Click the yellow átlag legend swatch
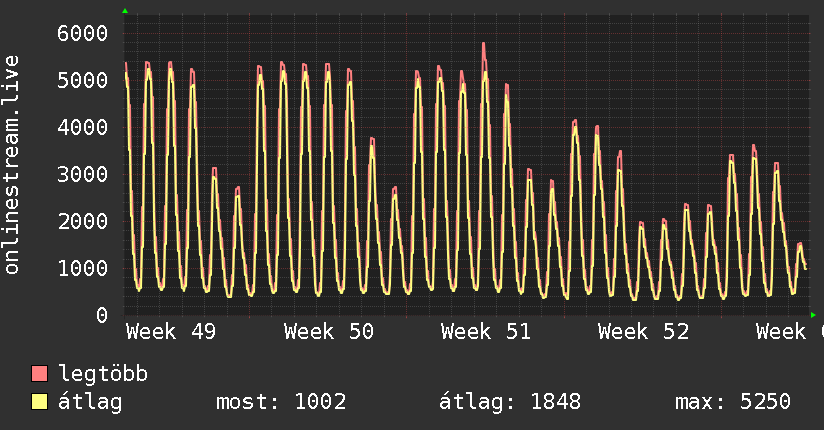824x430 pixels. (40, 403)
